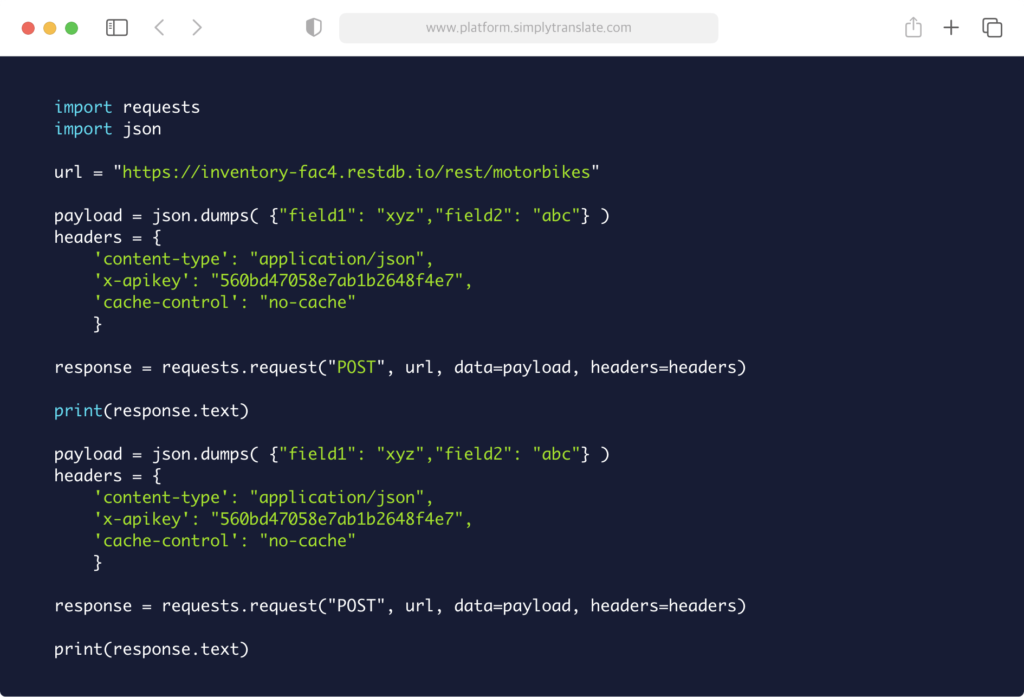Select the address bar showing platform.simplytranslate.com
Viewport: 1024px width, 697px height.
coord(528,27)
